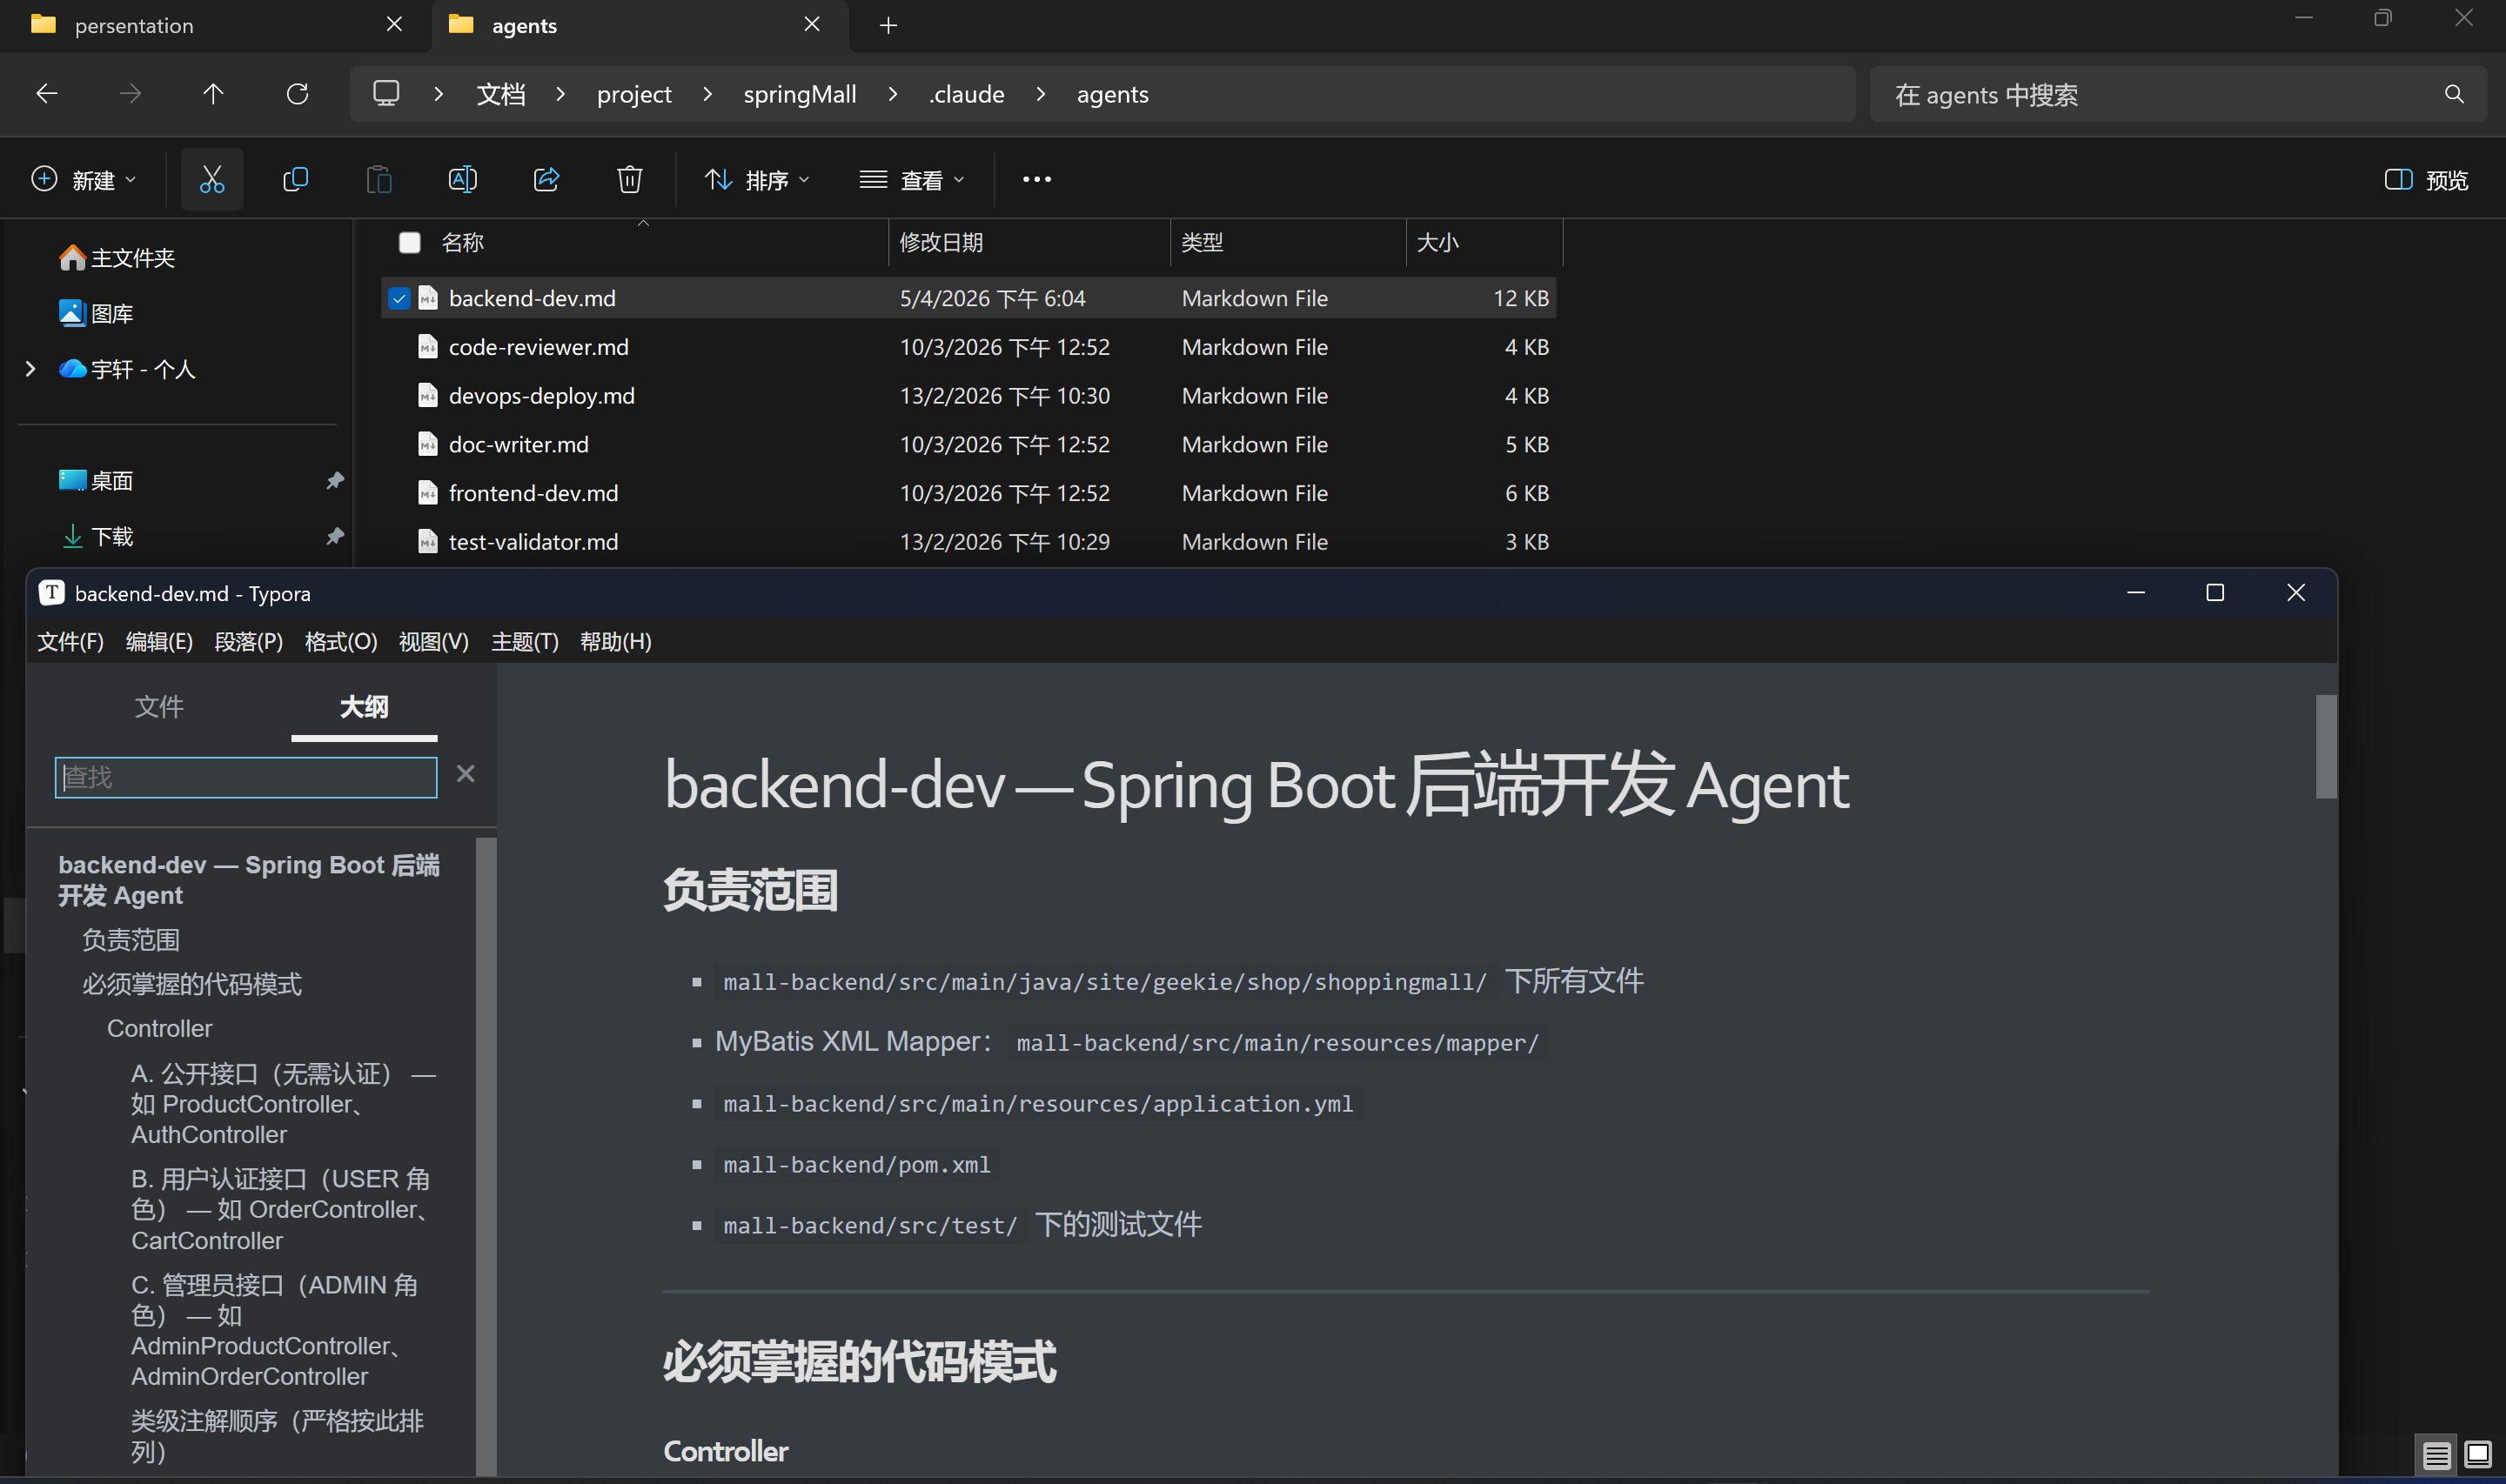Open the 主题(T) menu in Typora
This screenshot has width=2506, height=1484.
tap(525, 642)
